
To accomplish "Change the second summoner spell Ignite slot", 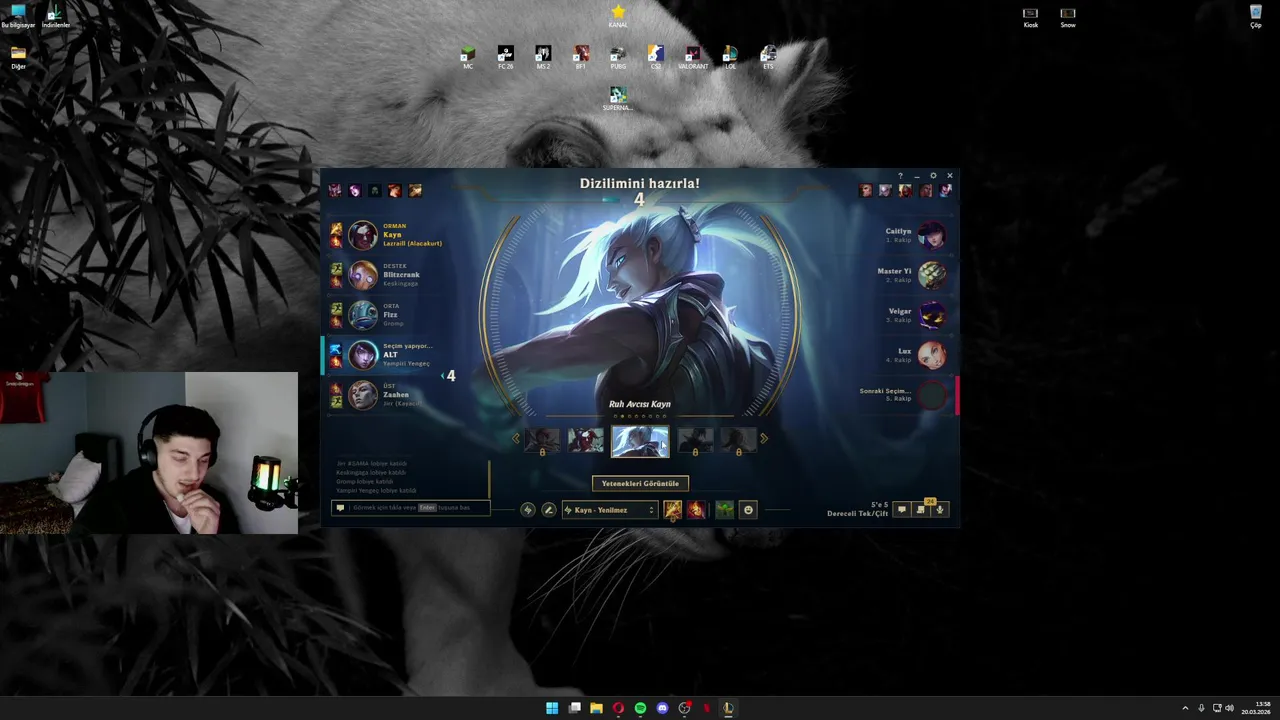I will click(696, 510).
